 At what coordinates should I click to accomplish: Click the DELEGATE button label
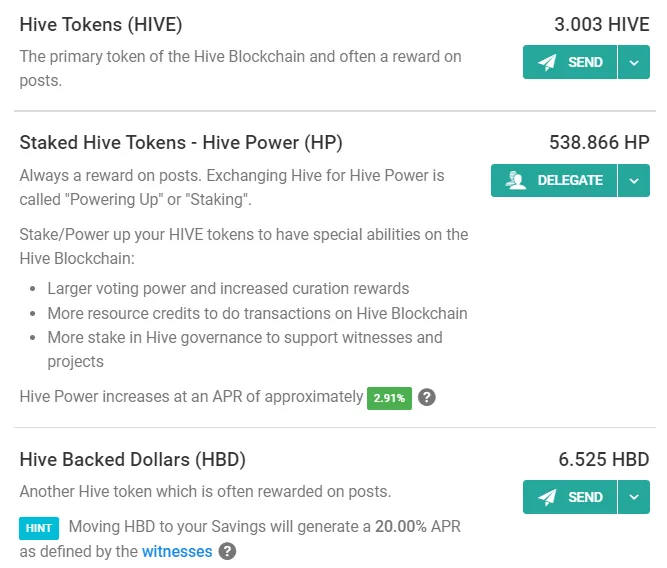coord(570,180)
